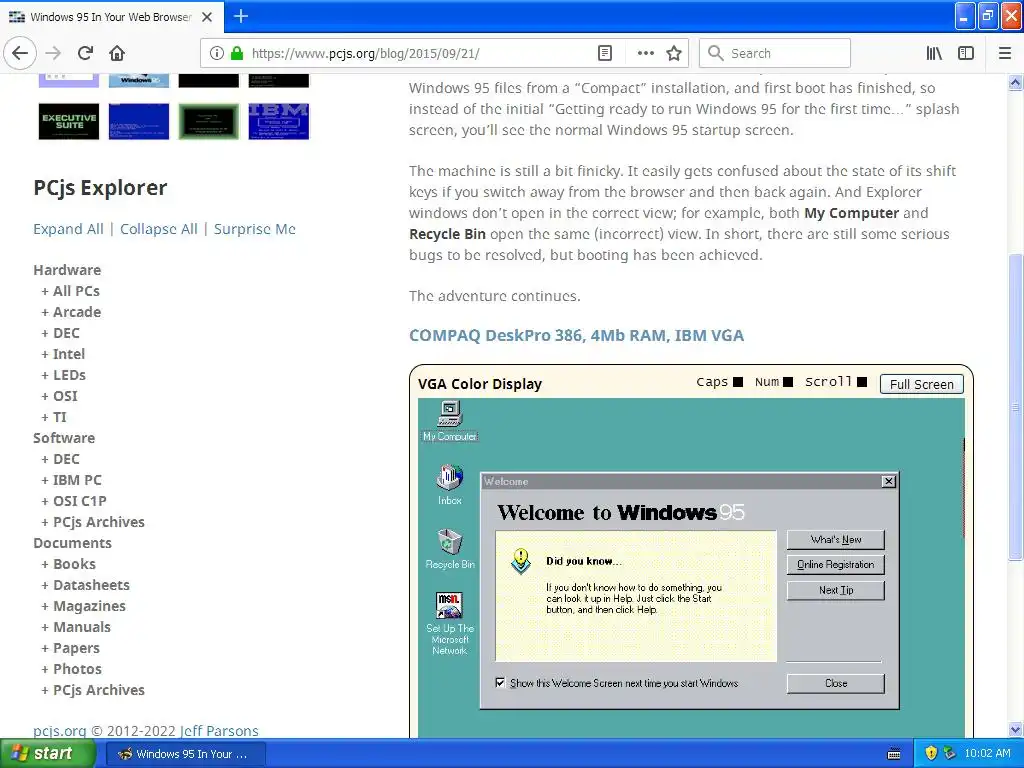Click the Full Screen button
The height and width of the screenshot is (768, 1024).
click(921, 384)
